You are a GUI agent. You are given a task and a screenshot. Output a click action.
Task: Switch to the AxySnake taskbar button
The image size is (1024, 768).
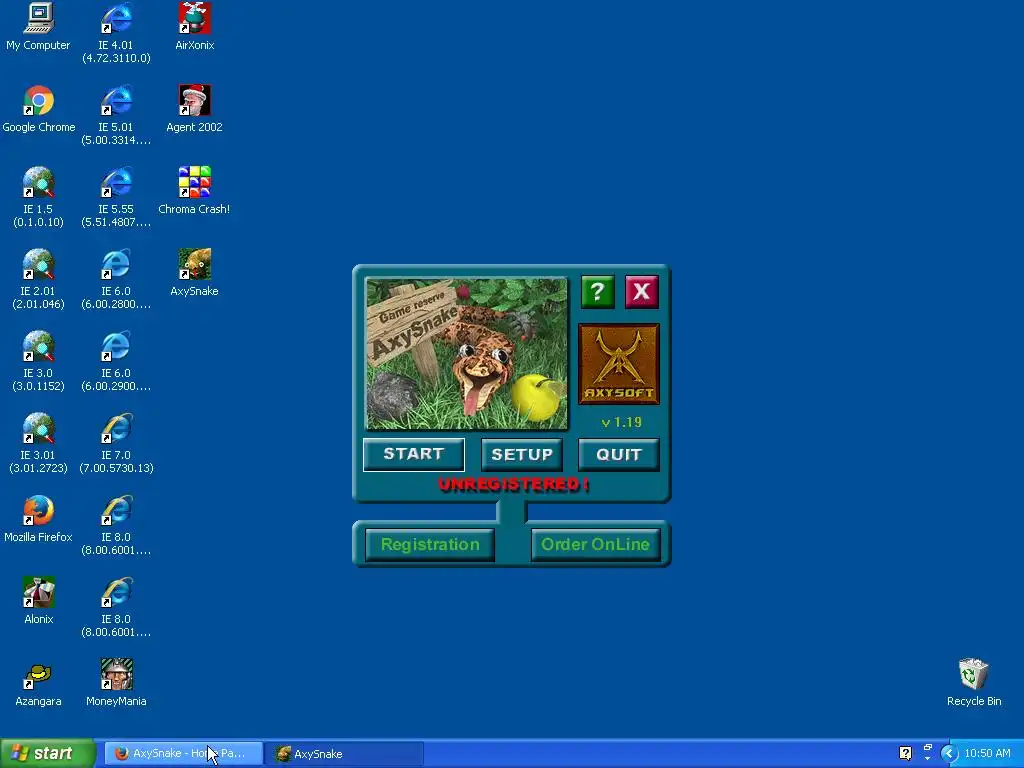(344, 754)
